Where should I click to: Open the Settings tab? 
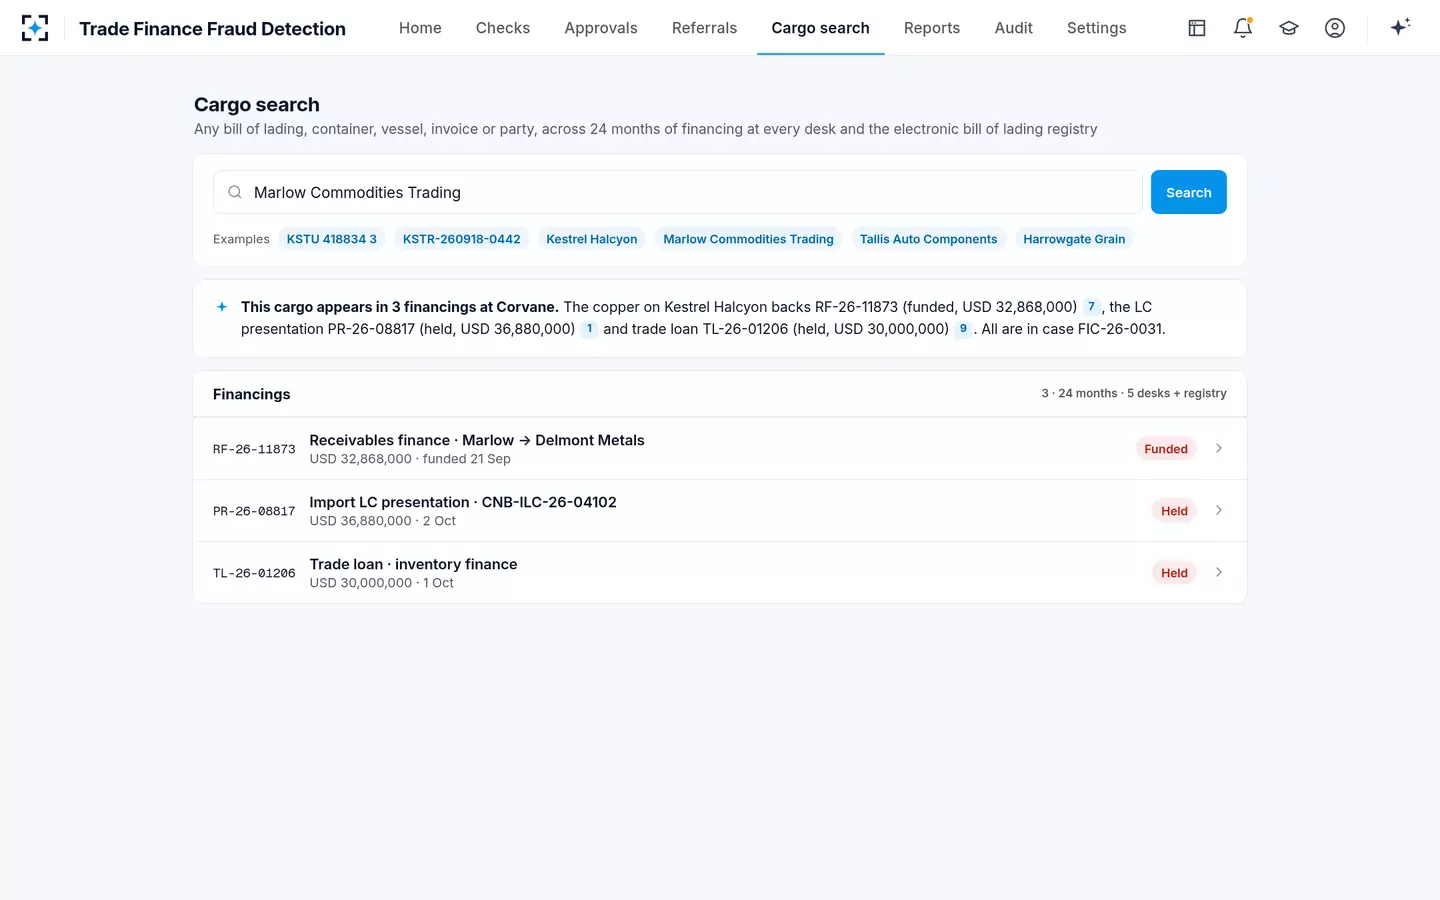(1096, 28)
